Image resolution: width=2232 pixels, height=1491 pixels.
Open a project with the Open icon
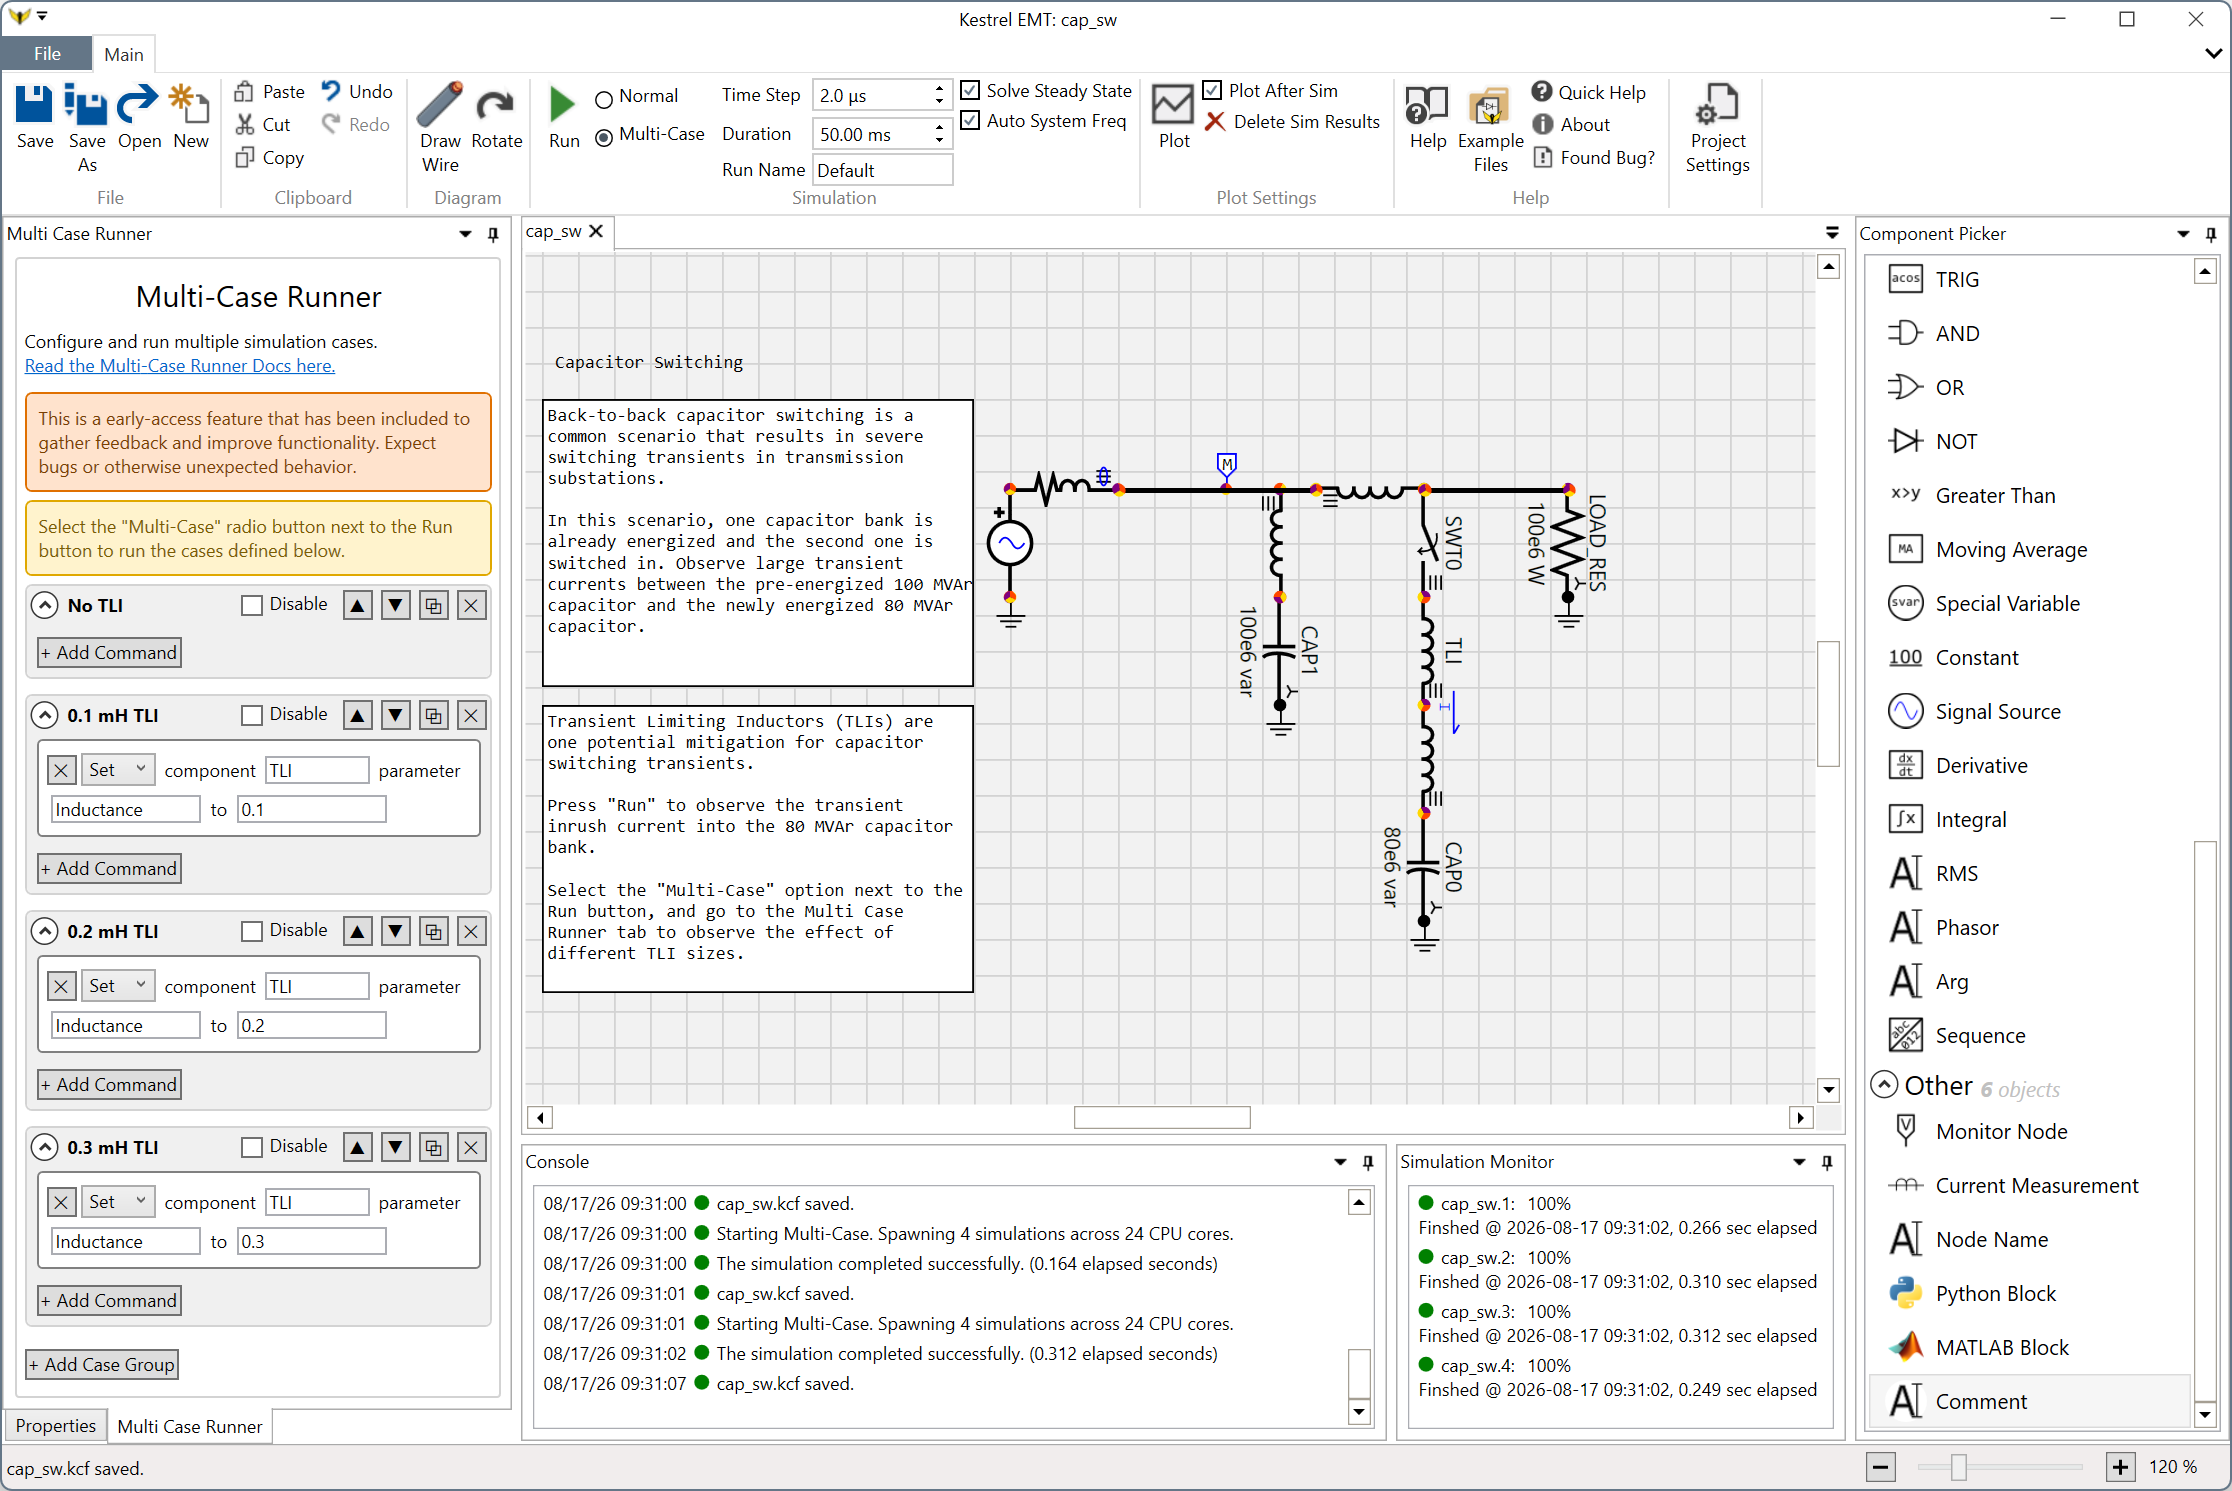click(138, 104)
